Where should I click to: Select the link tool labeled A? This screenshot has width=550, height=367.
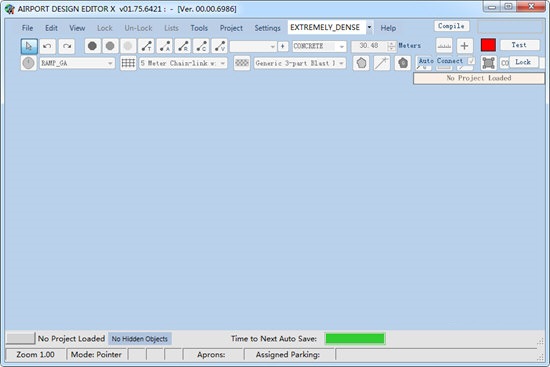pyautogui.click(x=165, y=46)
